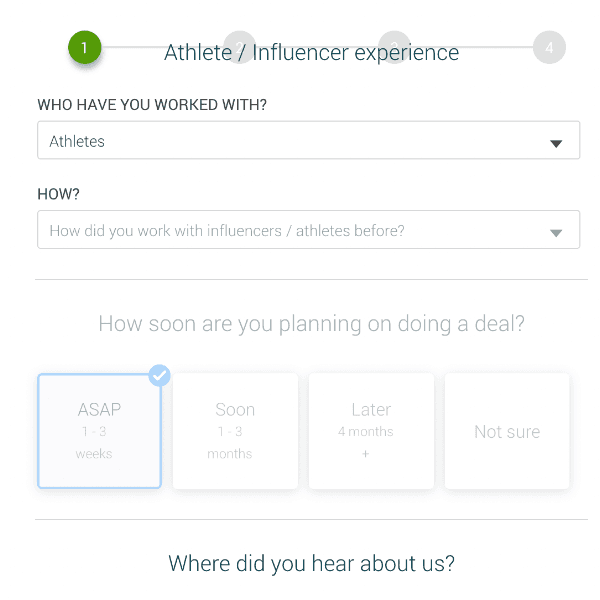Click the blue checkmark badge on ASAP
This screenshot has width=600, height=600.
(159, 376)
